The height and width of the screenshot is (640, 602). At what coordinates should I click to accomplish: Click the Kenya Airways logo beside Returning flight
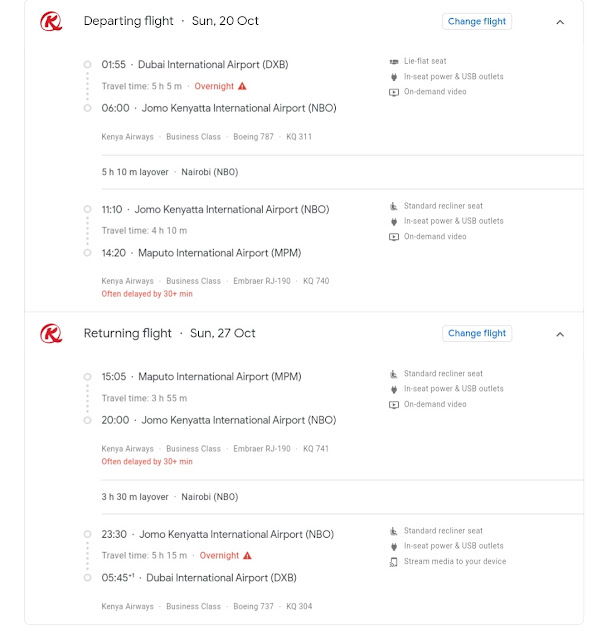[51, 333]
